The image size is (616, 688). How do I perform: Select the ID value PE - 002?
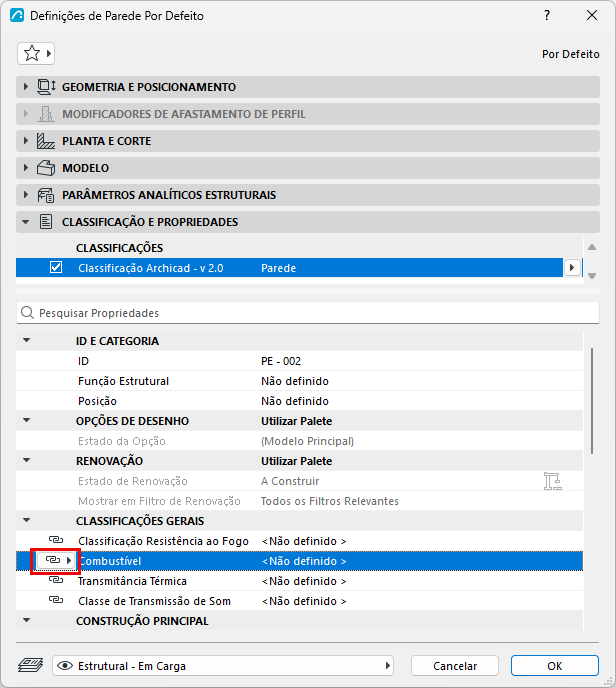281,361
